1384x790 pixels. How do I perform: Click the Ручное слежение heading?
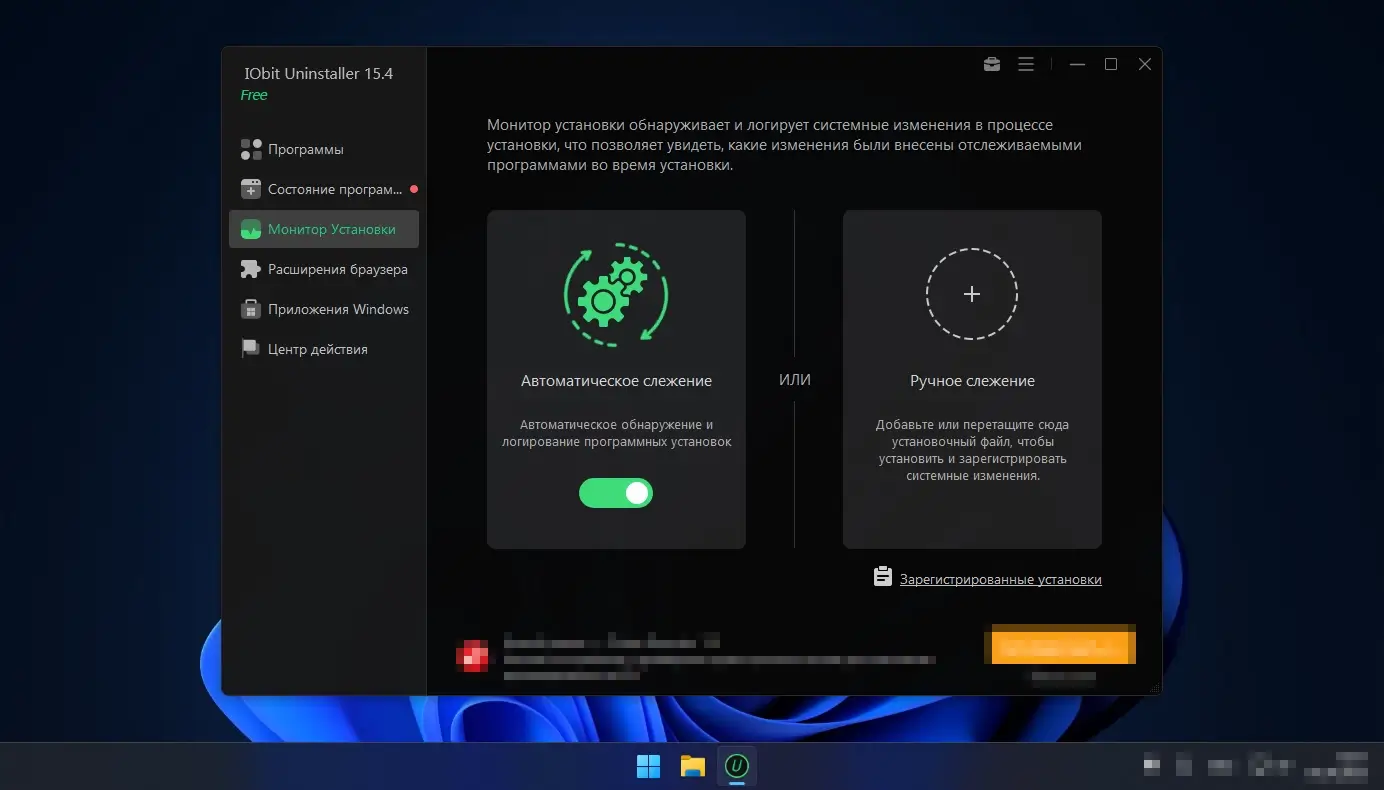(972, 381)
